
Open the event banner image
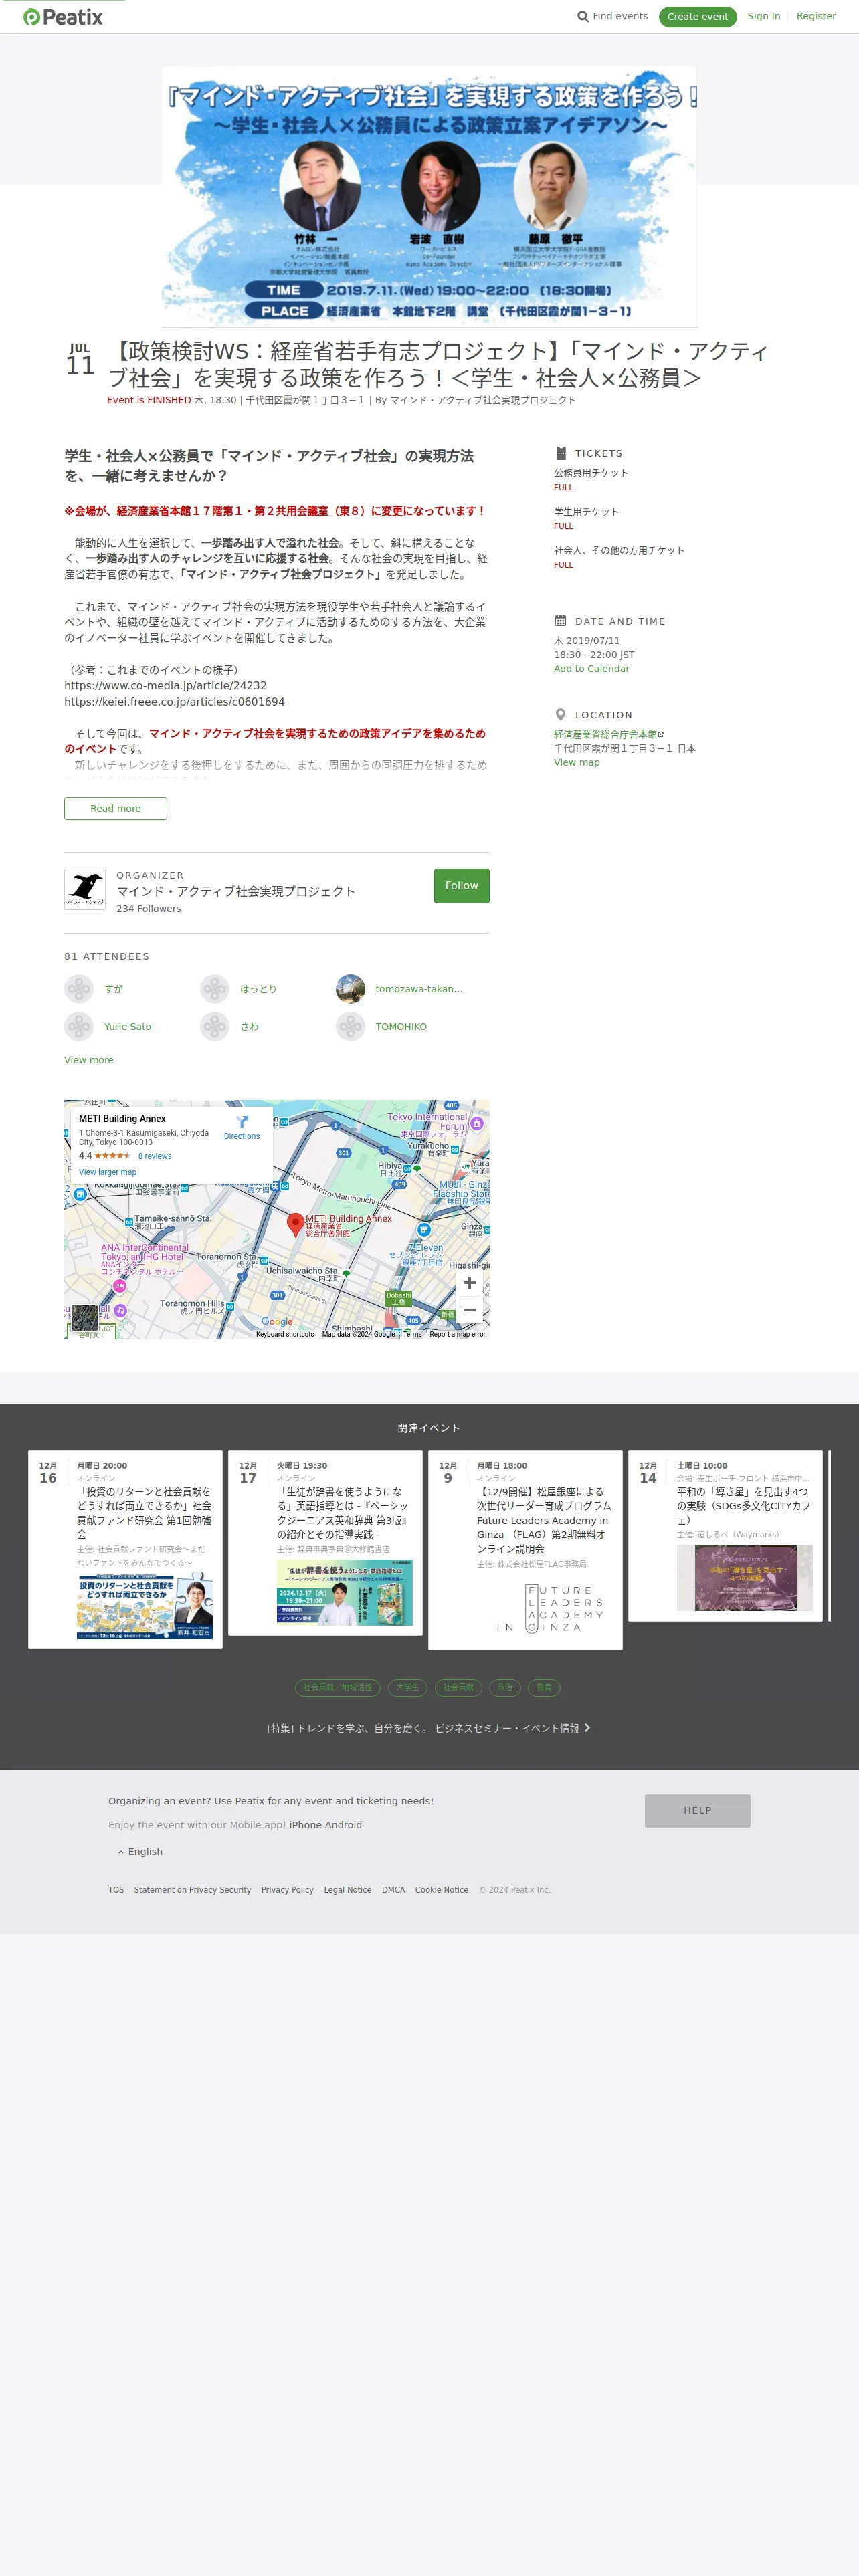click(429, 196)
